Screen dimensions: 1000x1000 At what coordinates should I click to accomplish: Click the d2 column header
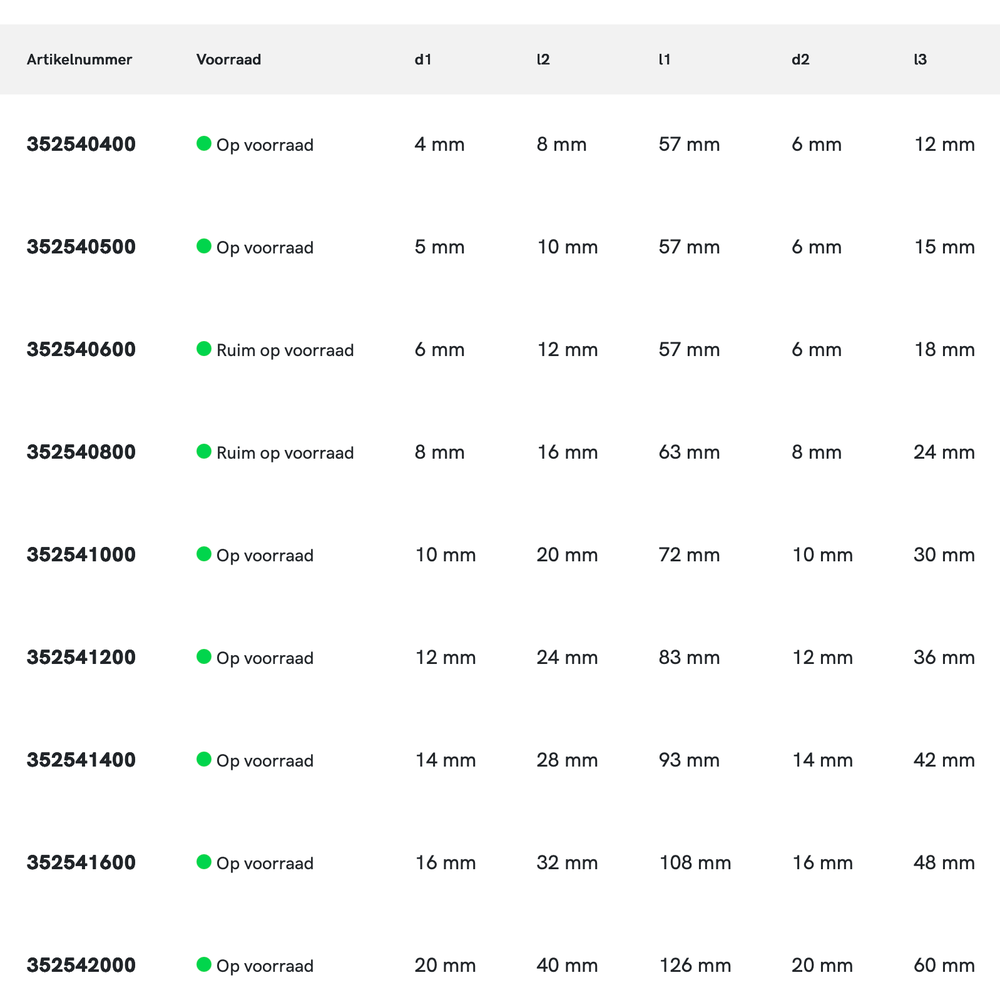click(x=800, y=60)
